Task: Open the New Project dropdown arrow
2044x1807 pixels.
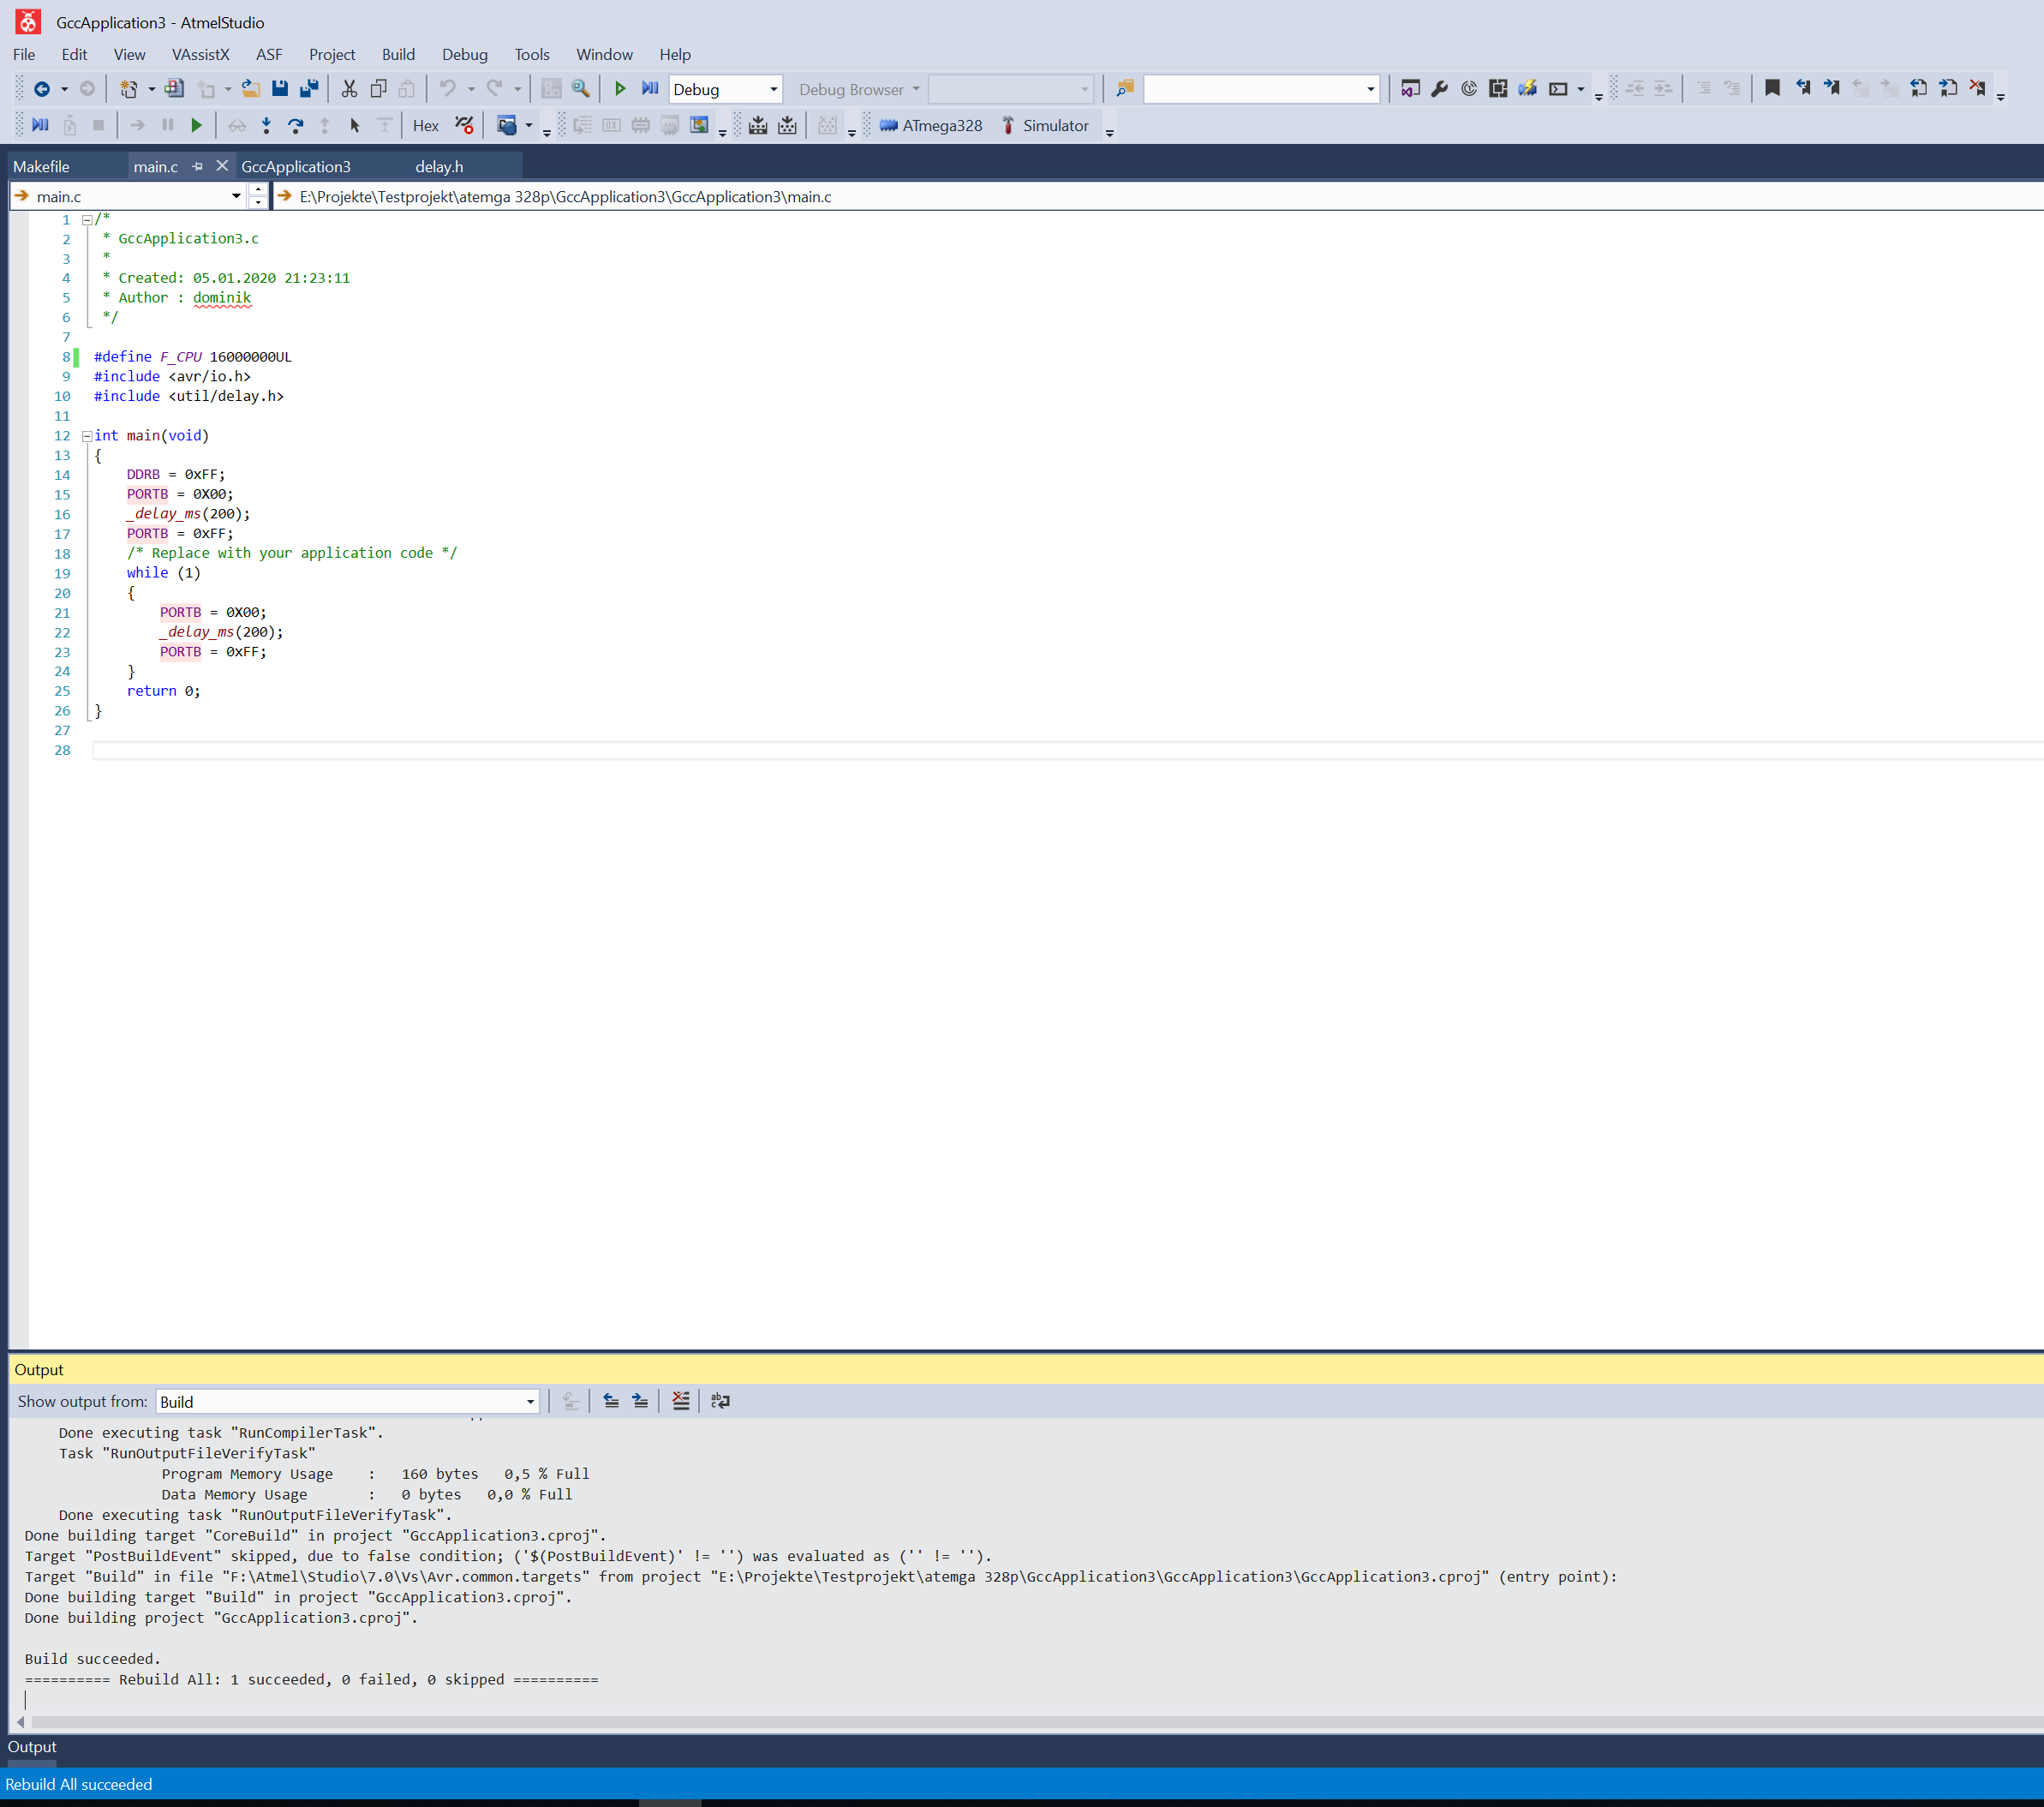Action: (x=152, y=89)
